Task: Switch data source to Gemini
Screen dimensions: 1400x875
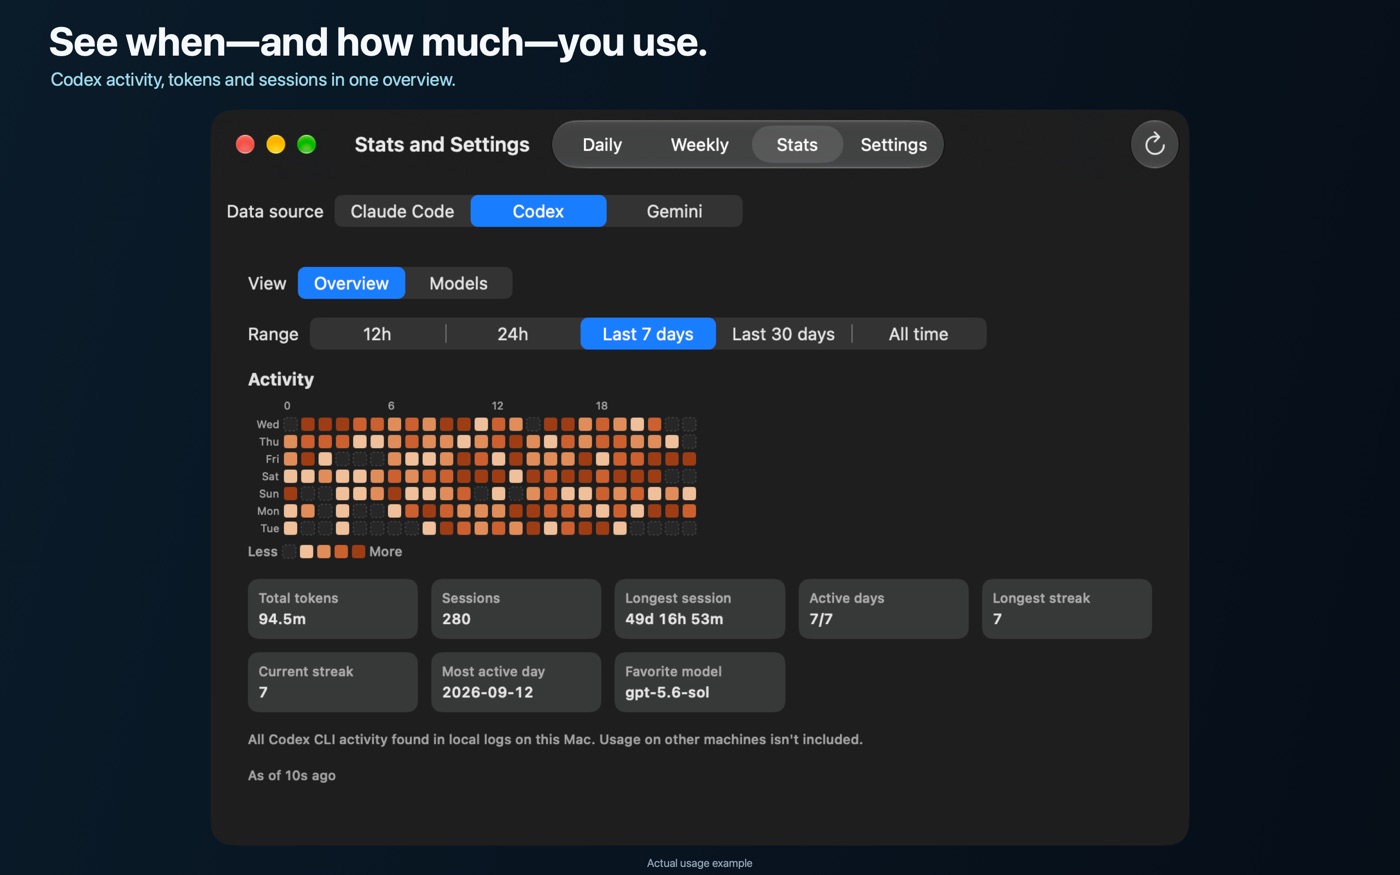Action: [x=674, y=211]
